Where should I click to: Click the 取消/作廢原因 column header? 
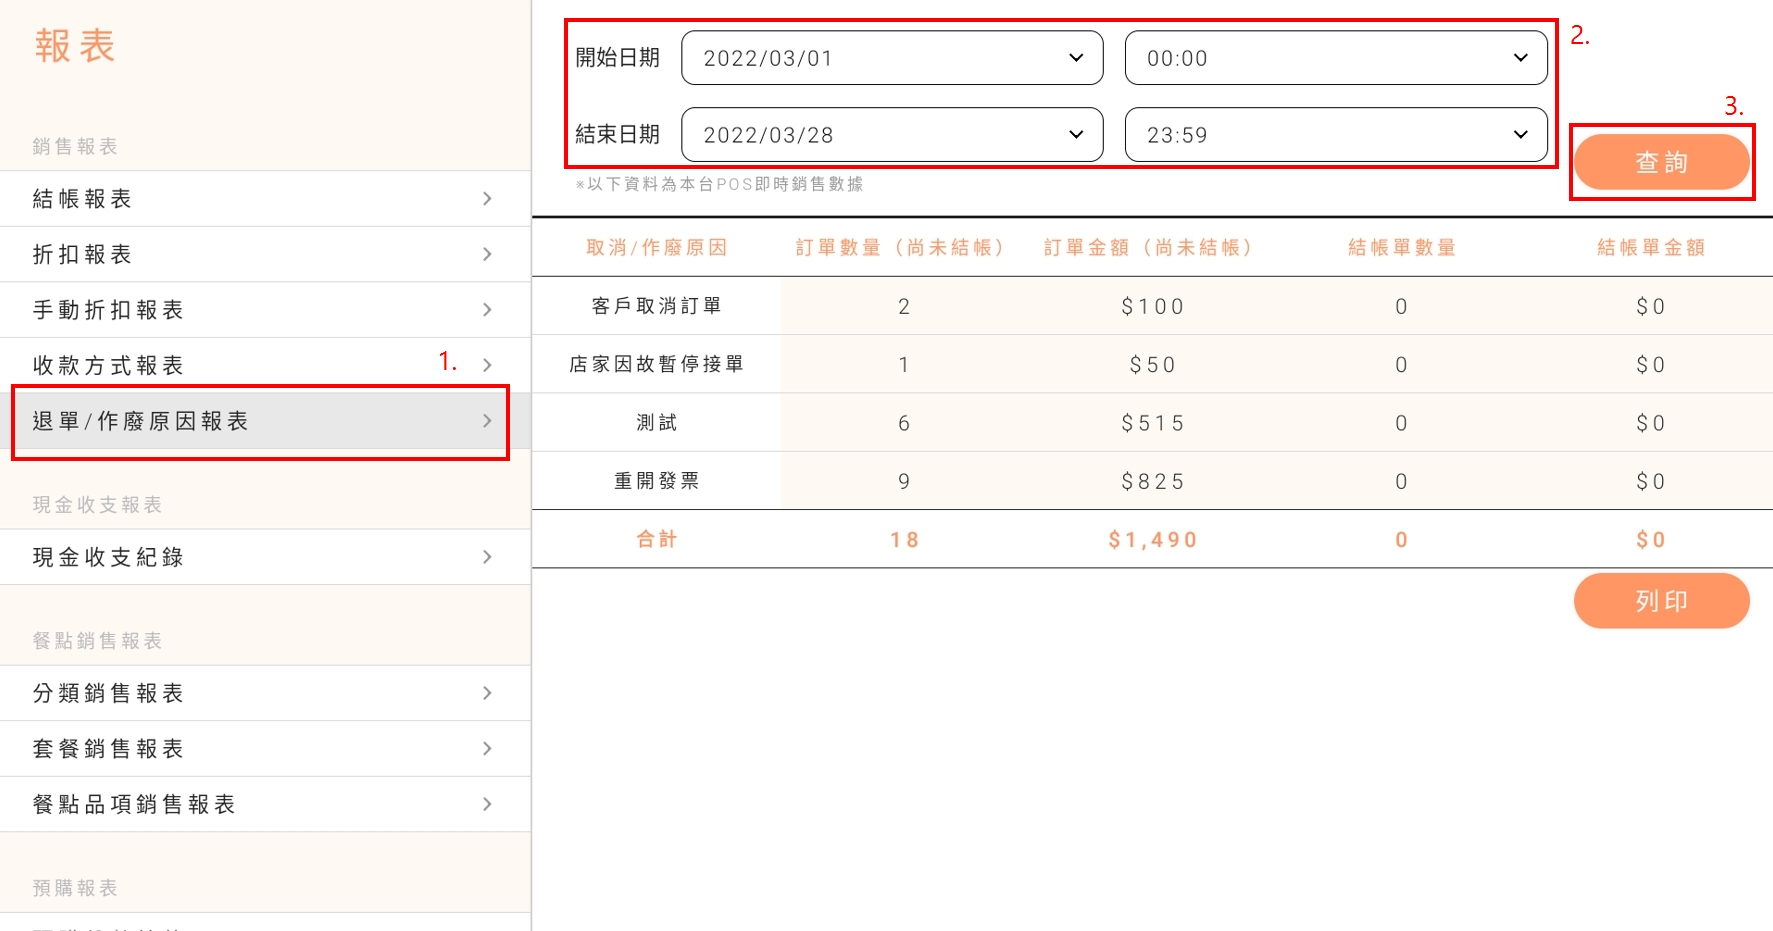[656, 247]
